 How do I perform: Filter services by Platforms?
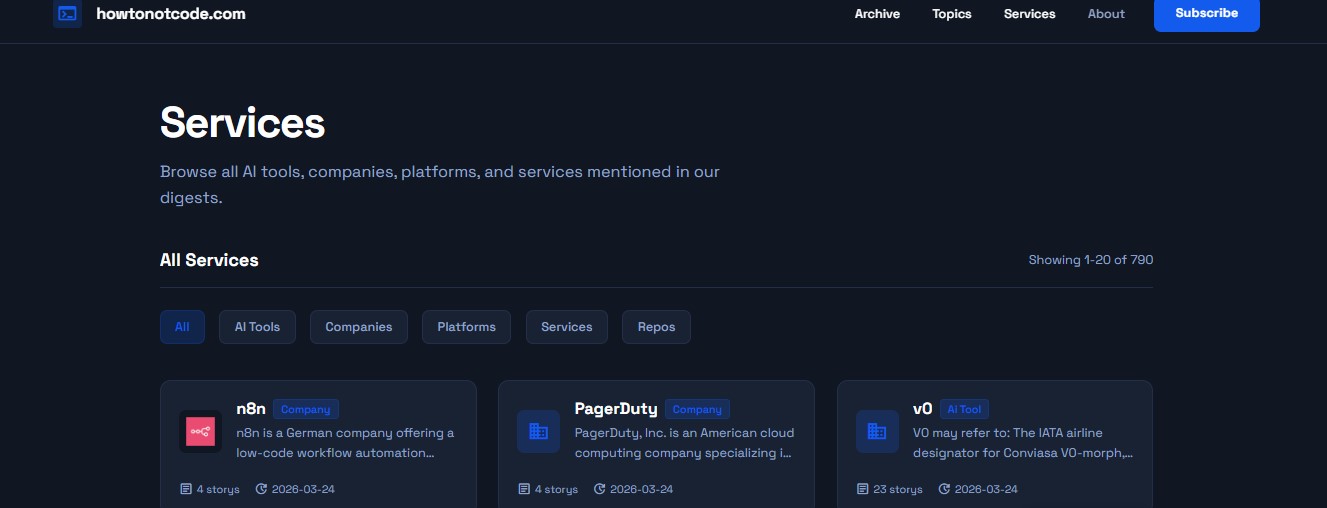(467, 327)
